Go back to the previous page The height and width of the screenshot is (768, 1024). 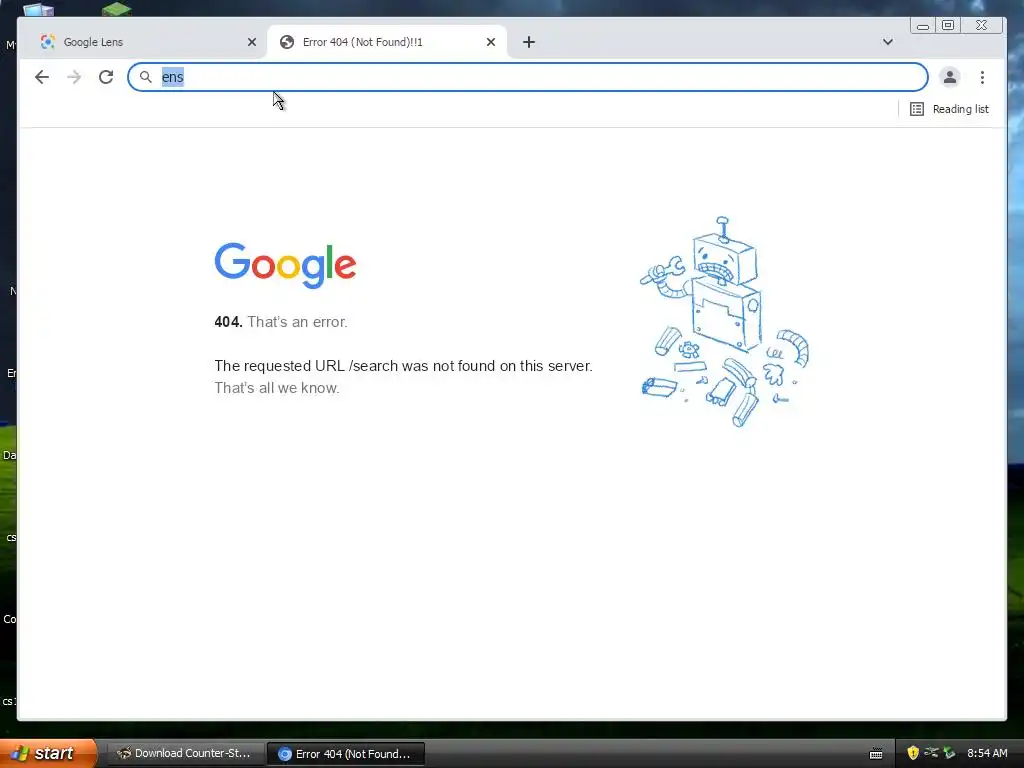[42, 77]
